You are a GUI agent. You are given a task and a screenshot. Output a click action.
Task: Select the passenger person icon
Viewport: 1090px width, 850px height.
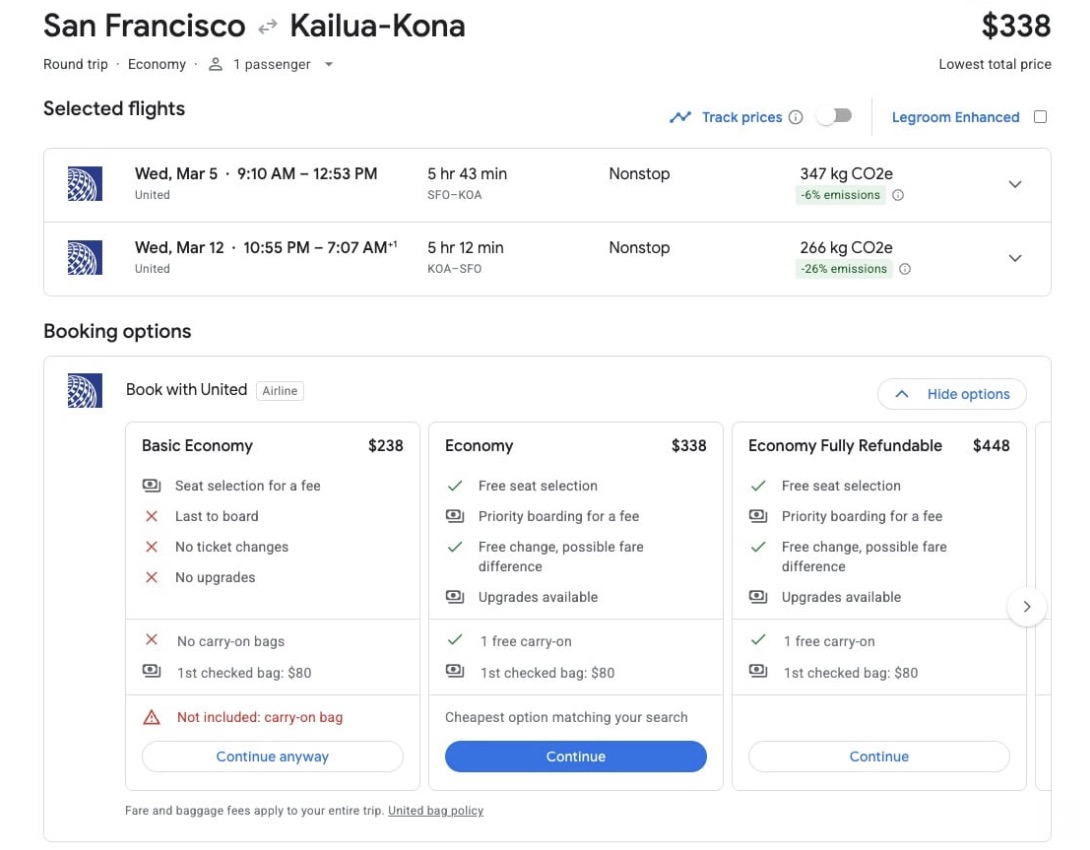tap(214, 64)
